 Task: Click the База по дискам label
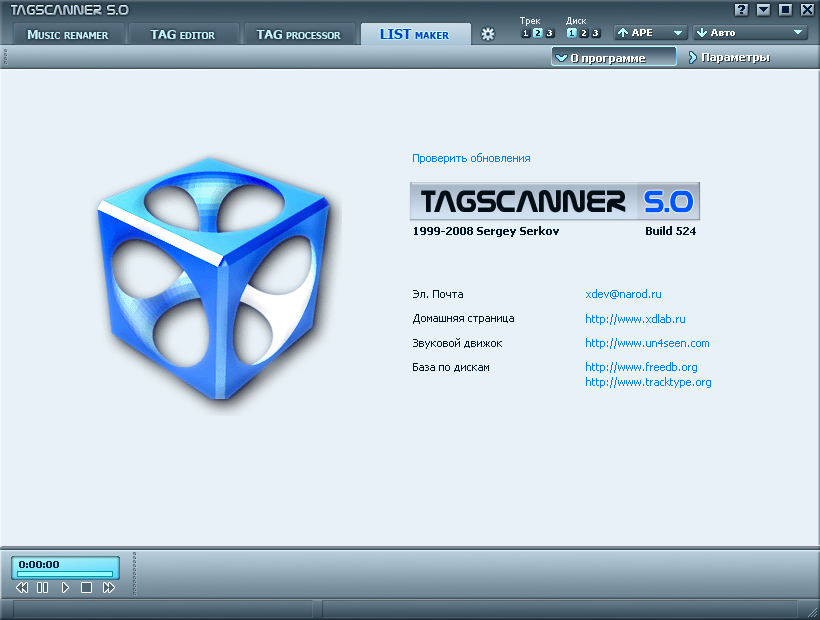pos(451,368)
